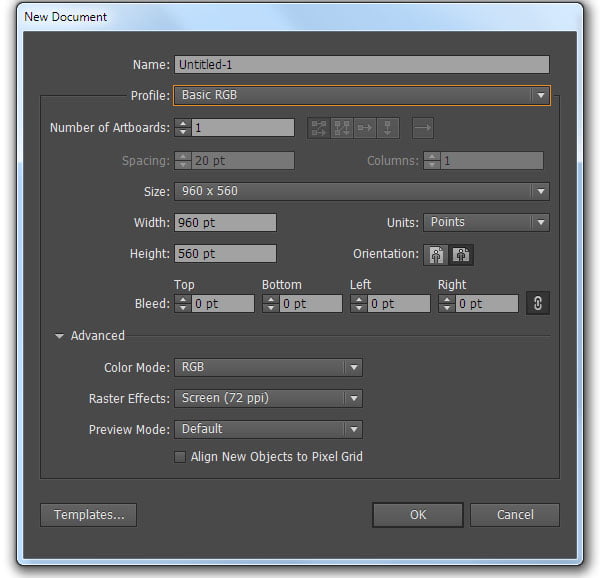Open the Profile dropdown showing Basic RGB
This screenshot has width=600, height=578.
coord(362,95)
